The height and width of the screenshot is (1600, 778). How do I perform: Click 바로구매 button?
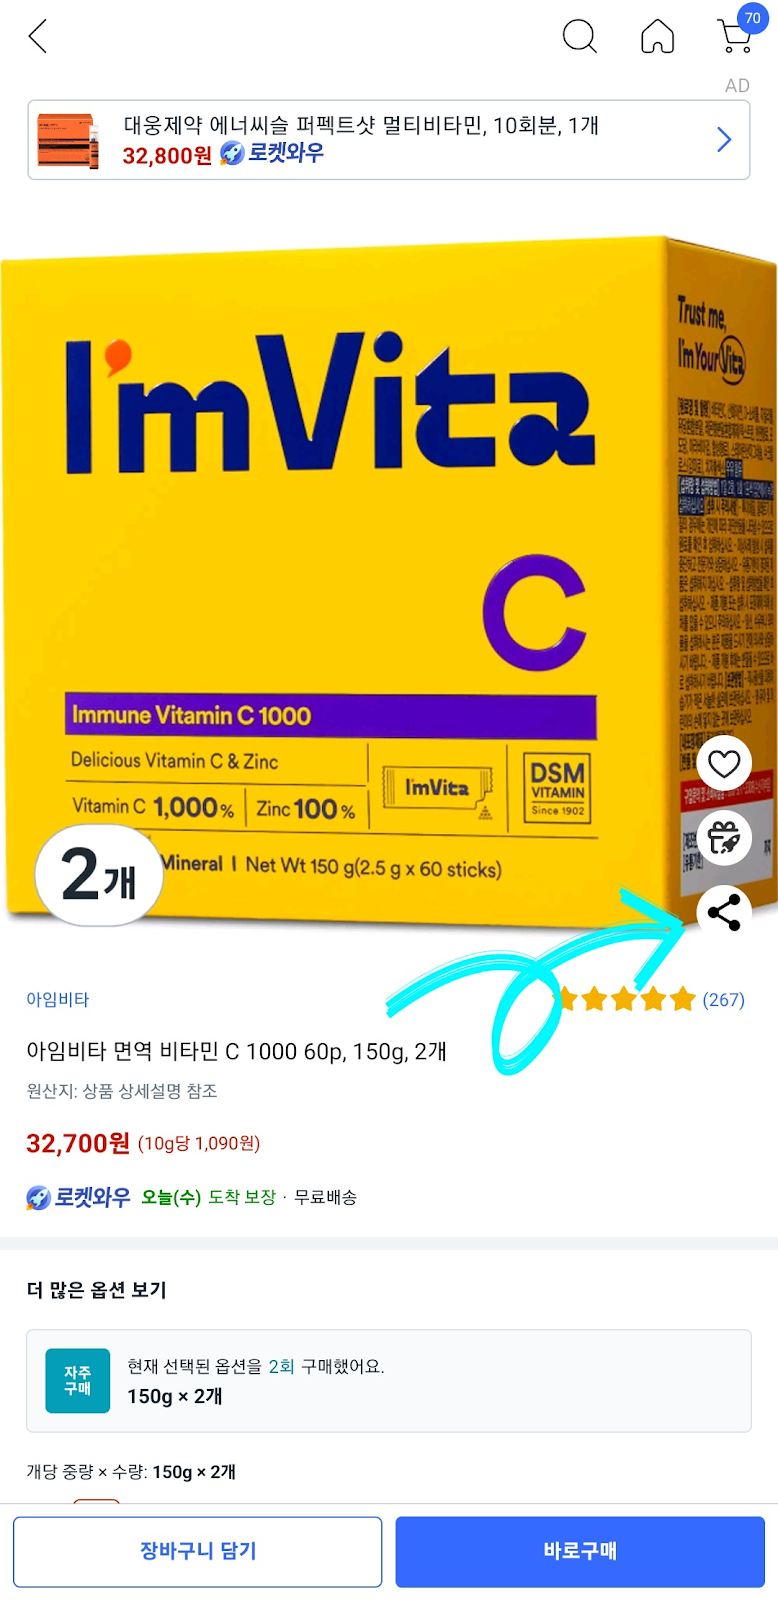tap(580, 1551)
